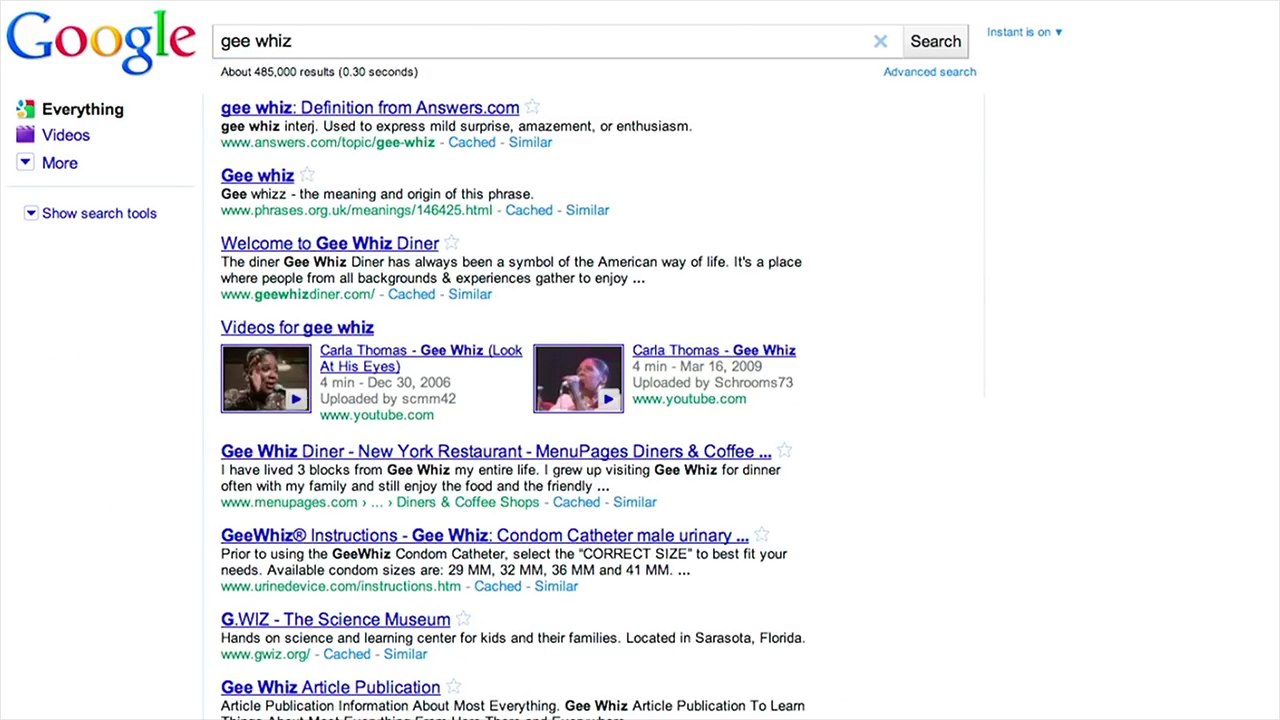Open Similar link for the gwiz.org result
Viewport: 1280px width, 720px height.
coord(405,654)
